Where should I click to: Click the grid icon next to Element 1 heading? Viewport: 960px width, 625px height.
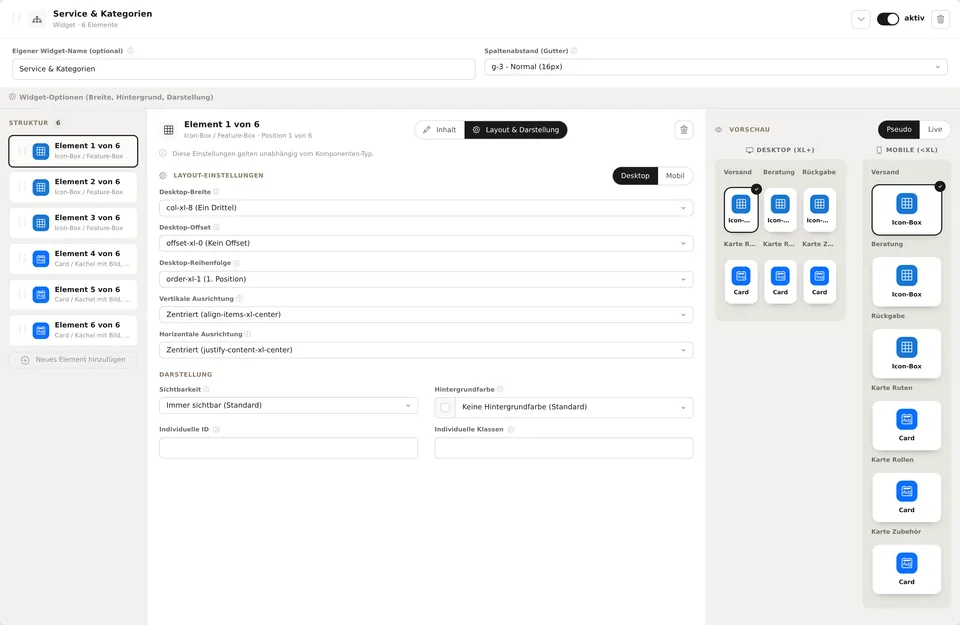(x=168, y=130)
